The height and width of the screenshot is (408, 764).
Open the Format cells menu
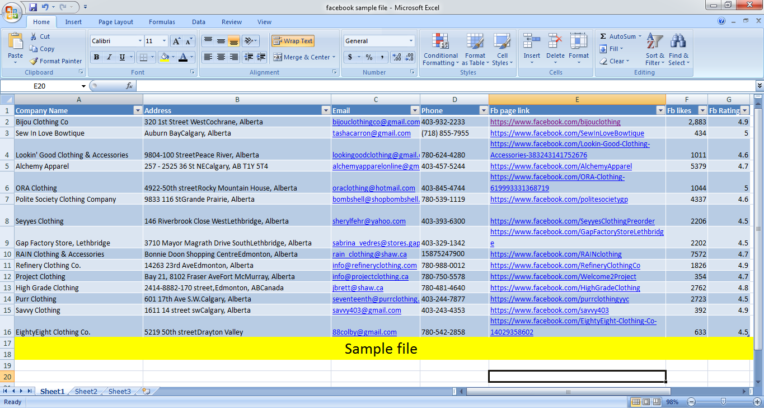pyautogui.click(x=579, y=49)
